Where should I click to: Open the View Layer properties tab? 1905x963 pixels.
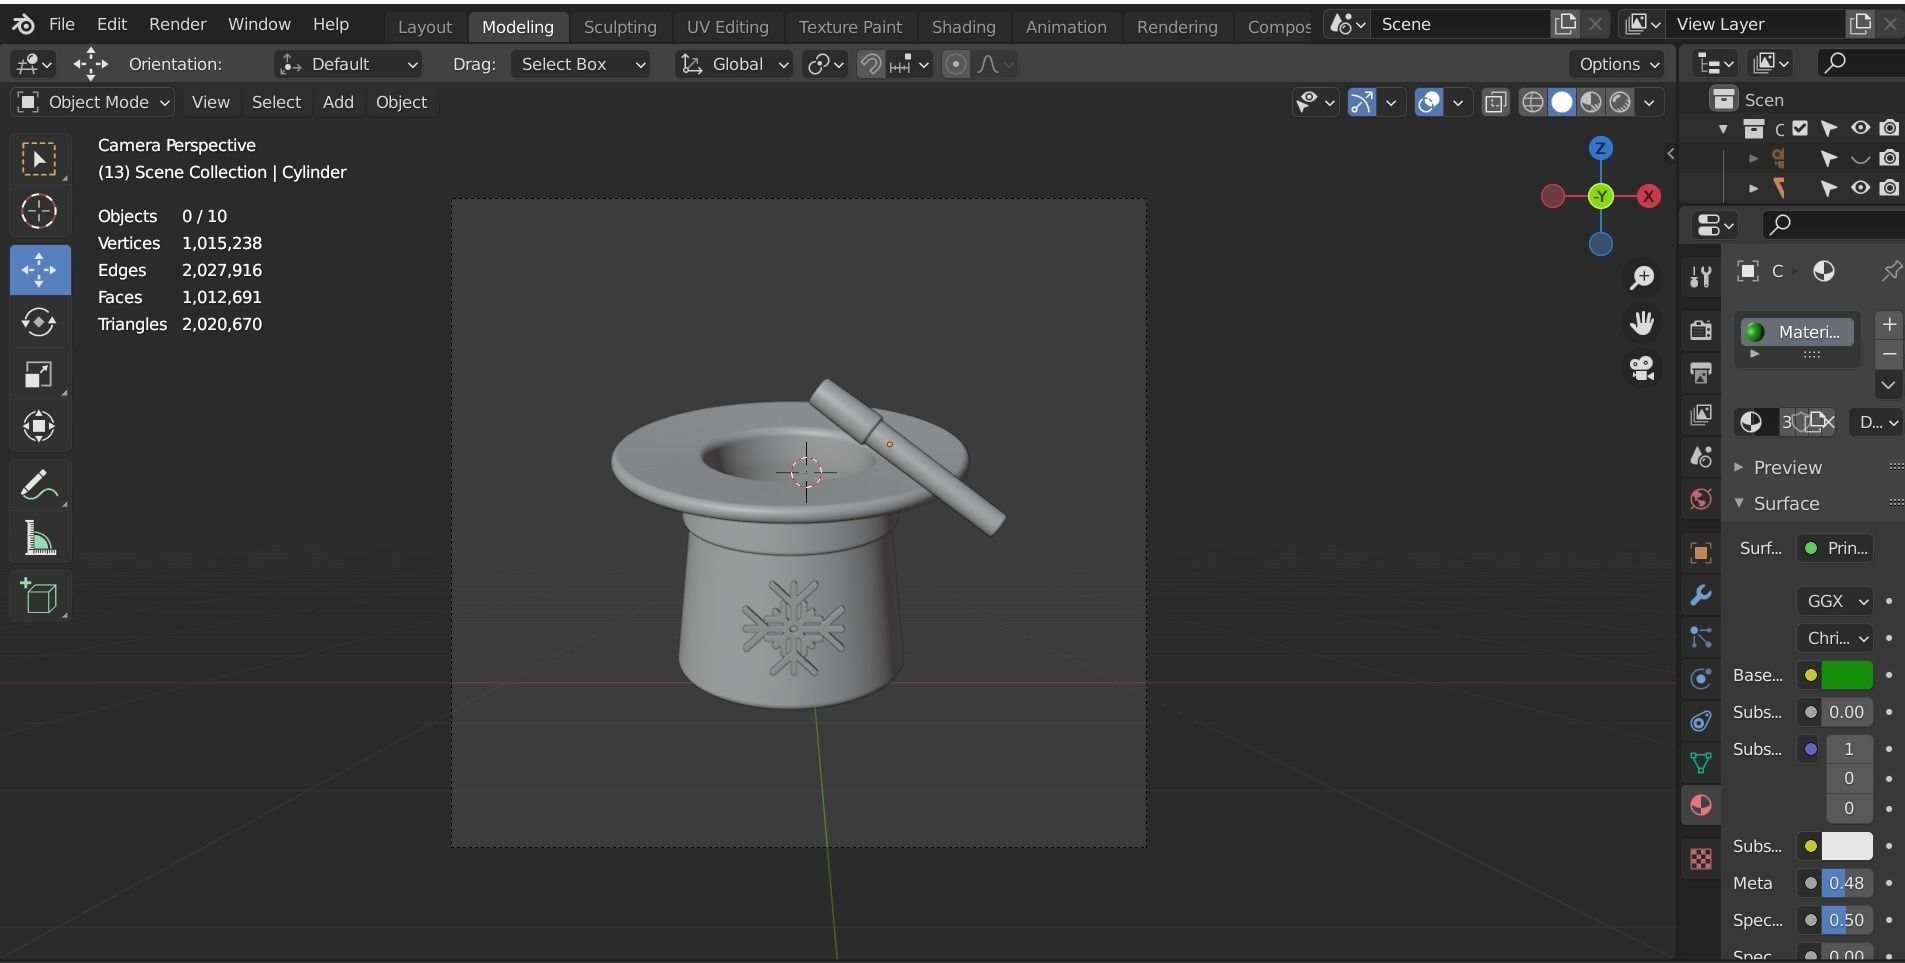point(1701,415)
